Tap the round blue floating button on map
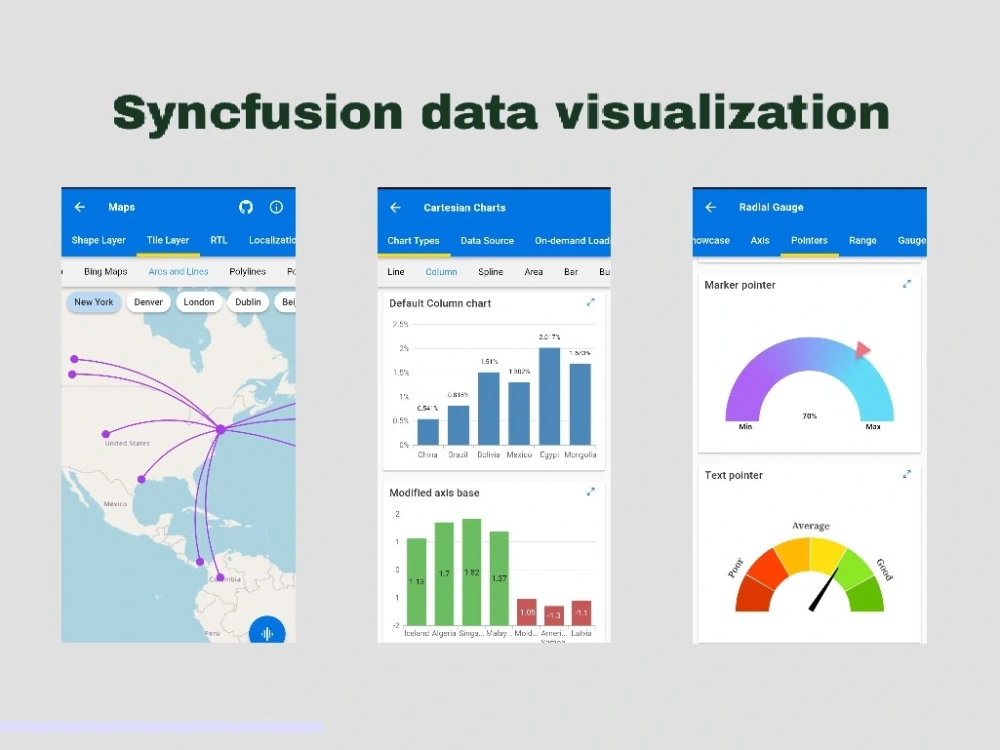Viewport: 1000px width, 750px height. point(267,631)
